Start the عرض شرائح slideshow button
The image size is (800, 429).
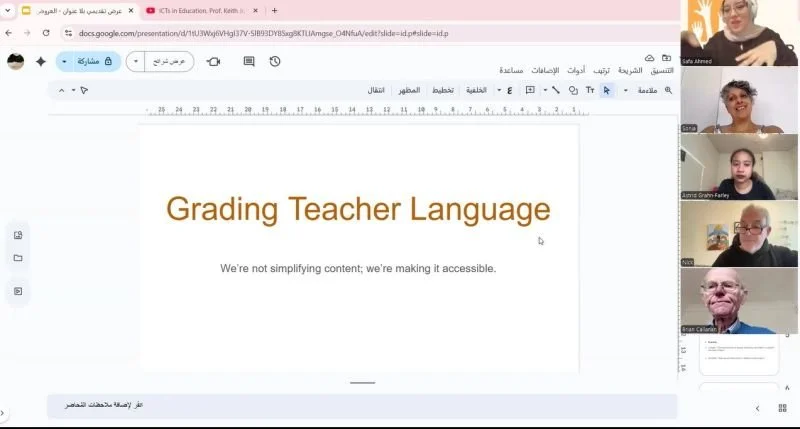click(x=169, y=61)
